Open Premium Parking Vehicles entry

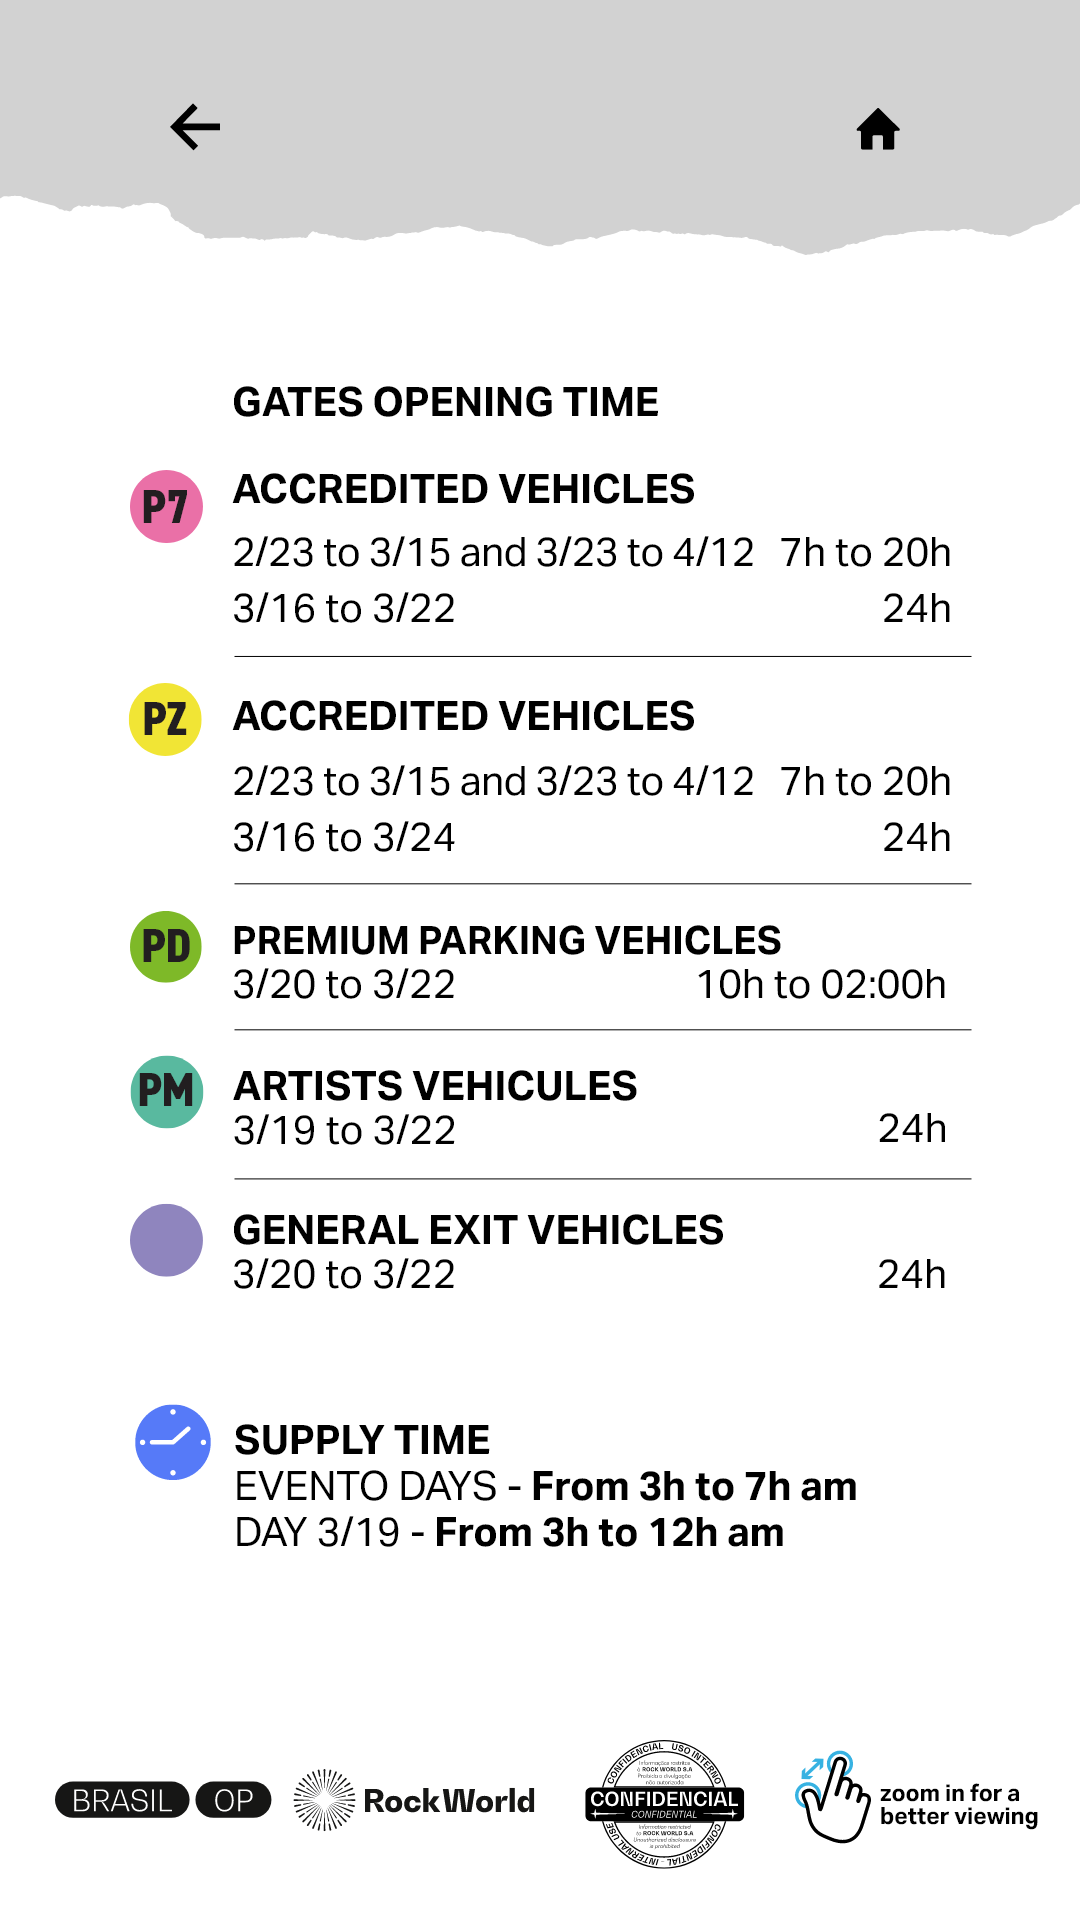(x=589, y=962)
